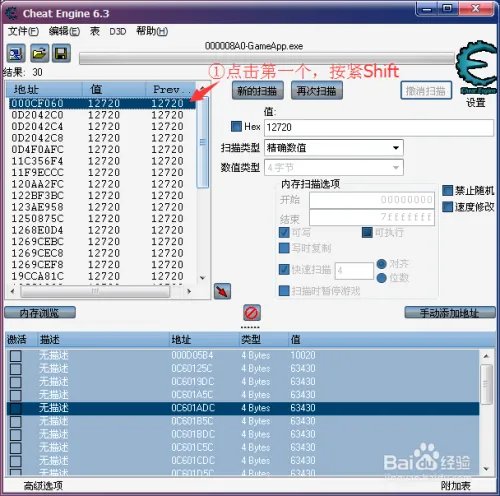Click the floppy disk save icon
Image resolution: width=500 pixels, height=496 pixels.
tap(61, 53)
